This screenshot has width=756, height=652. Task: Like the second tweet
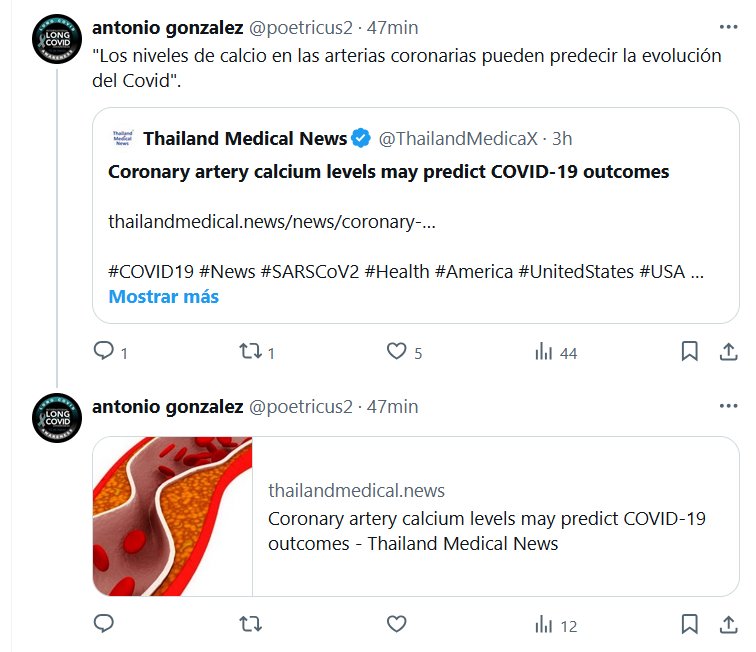(x=397, y=625)
